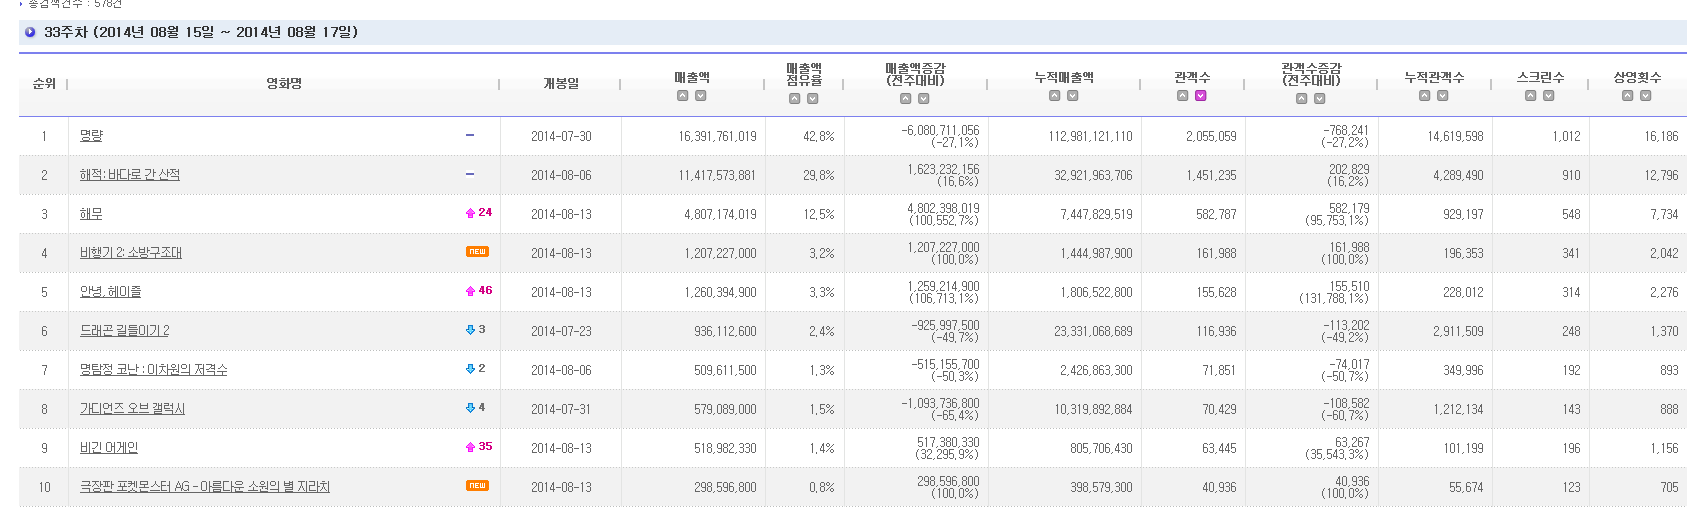Open the movie link 가디언즈 오브 갤럭시
The height and width of the screenshot is (510, 1696).
132,409
